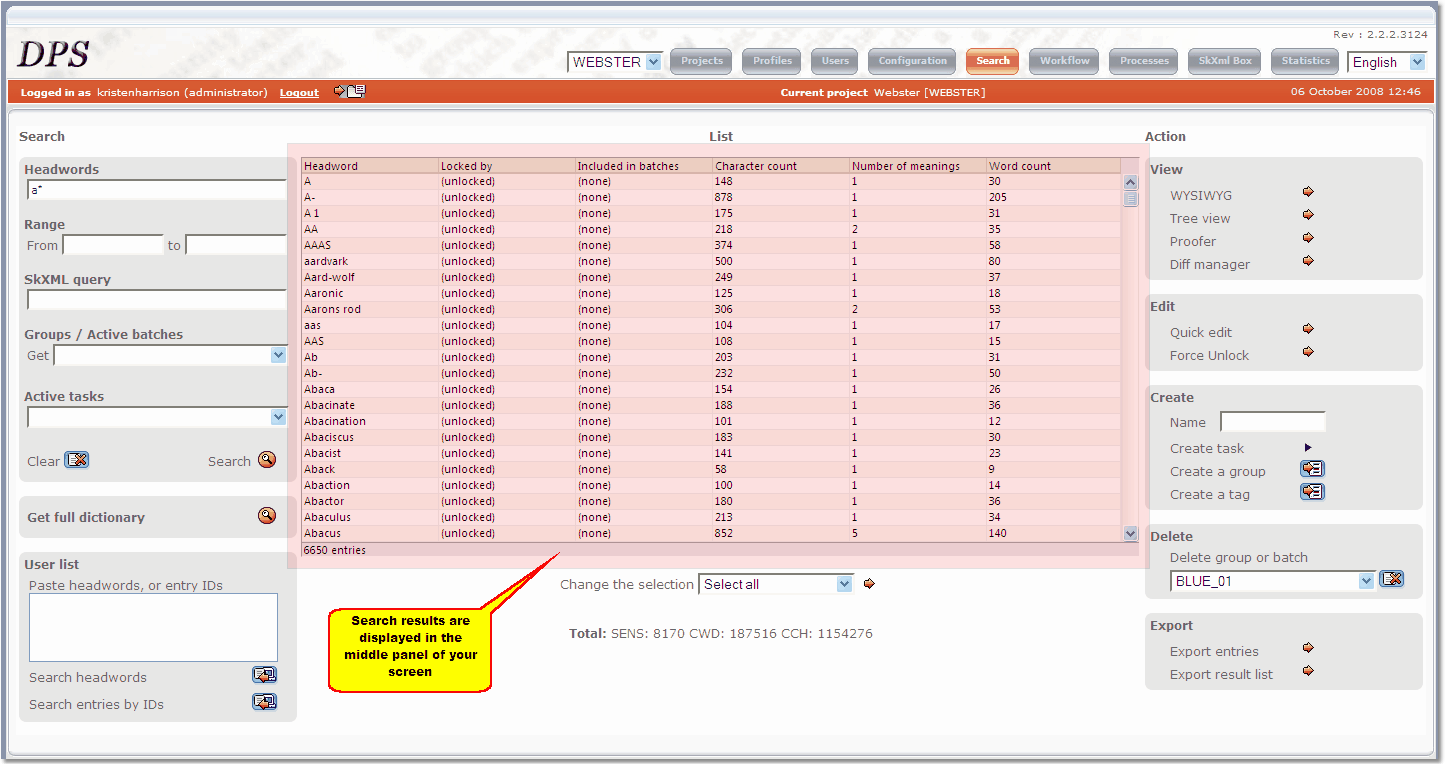Image resolution: width=1445 pixels, height=766 pixels.
Task: Switch to the Workflow tab
Action: click(1065, 61)
